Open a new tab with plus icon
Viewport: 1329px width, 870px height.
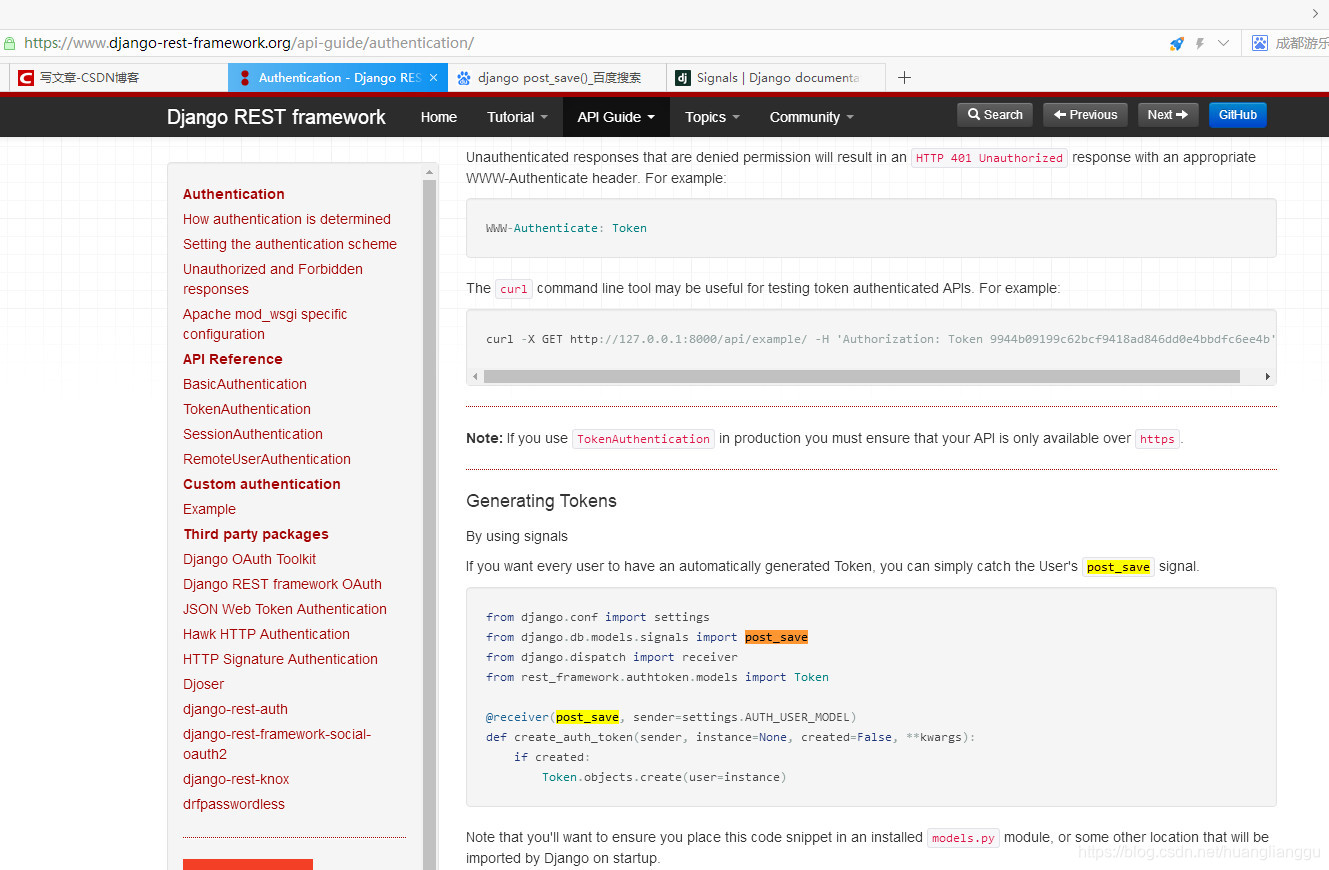click(x=904, y=77)
